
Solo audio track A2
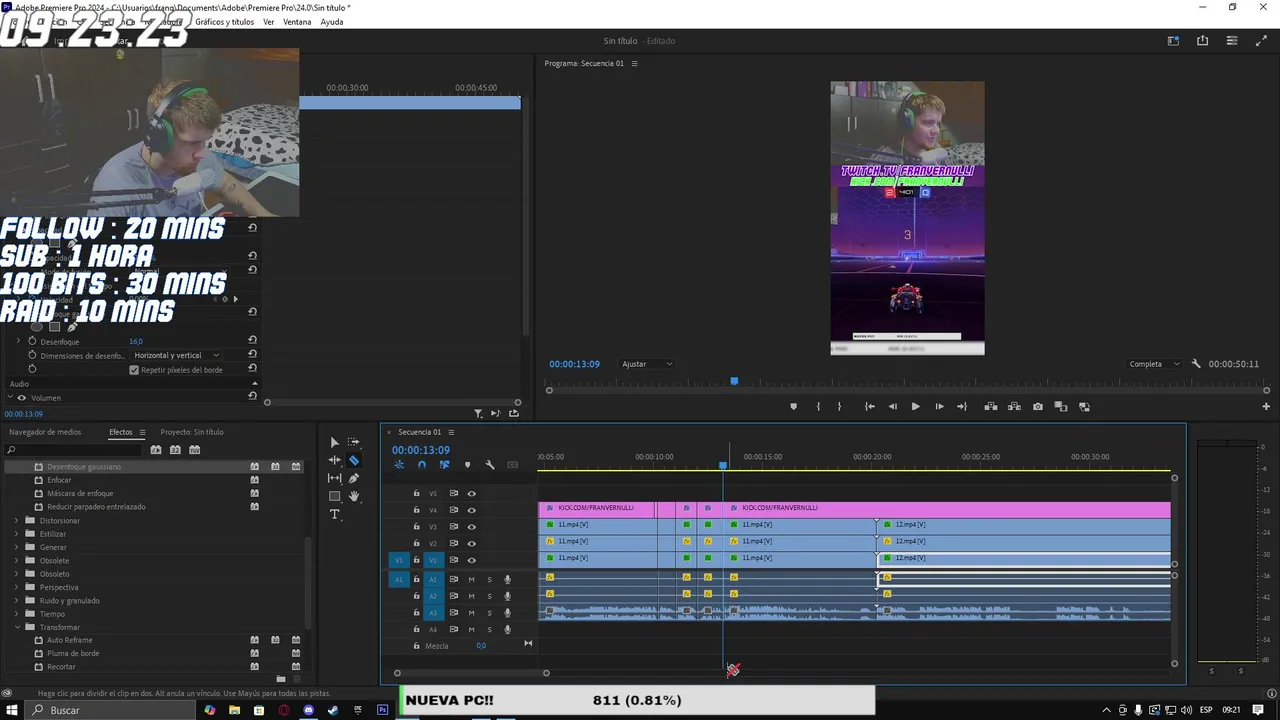(489, 596)
